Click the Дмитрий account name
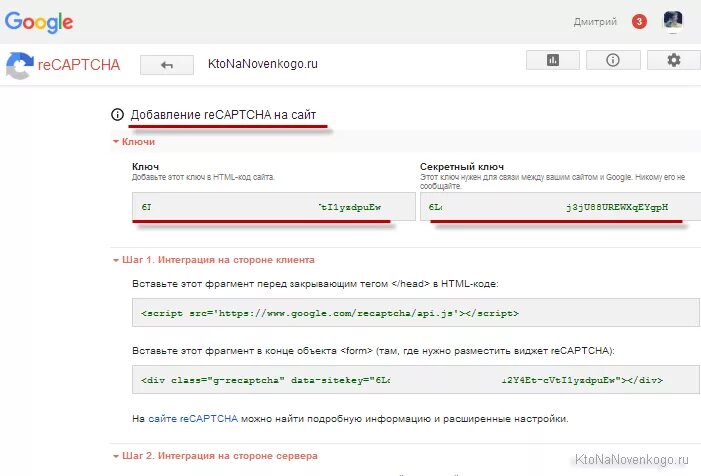701x476 pixels. [595, 21]
